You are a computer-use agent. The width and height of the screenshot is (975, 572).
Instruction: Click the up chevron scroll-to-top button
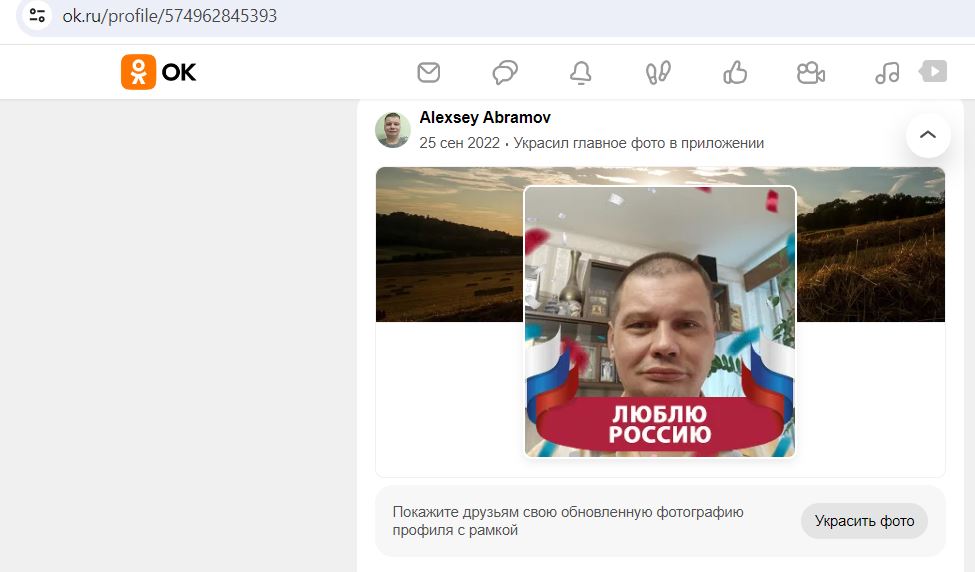928,134
